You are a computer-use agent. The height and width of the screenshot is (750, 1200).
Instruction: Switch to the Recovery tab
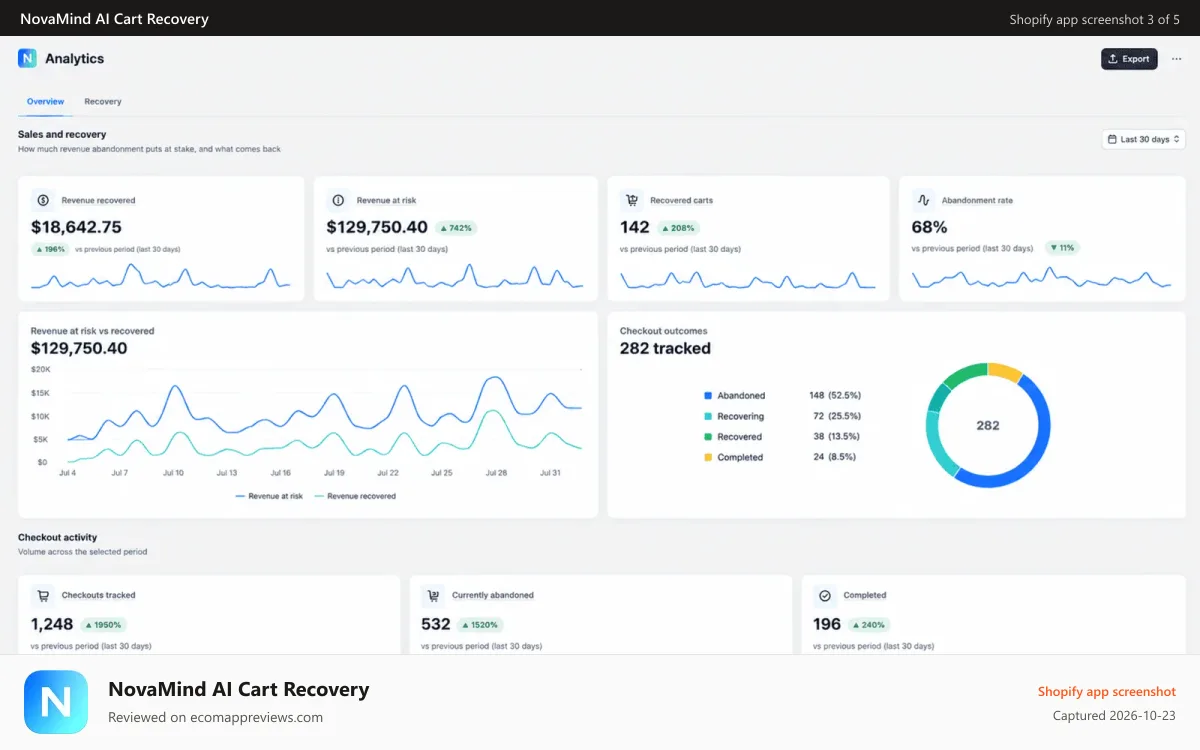[103, 102]
